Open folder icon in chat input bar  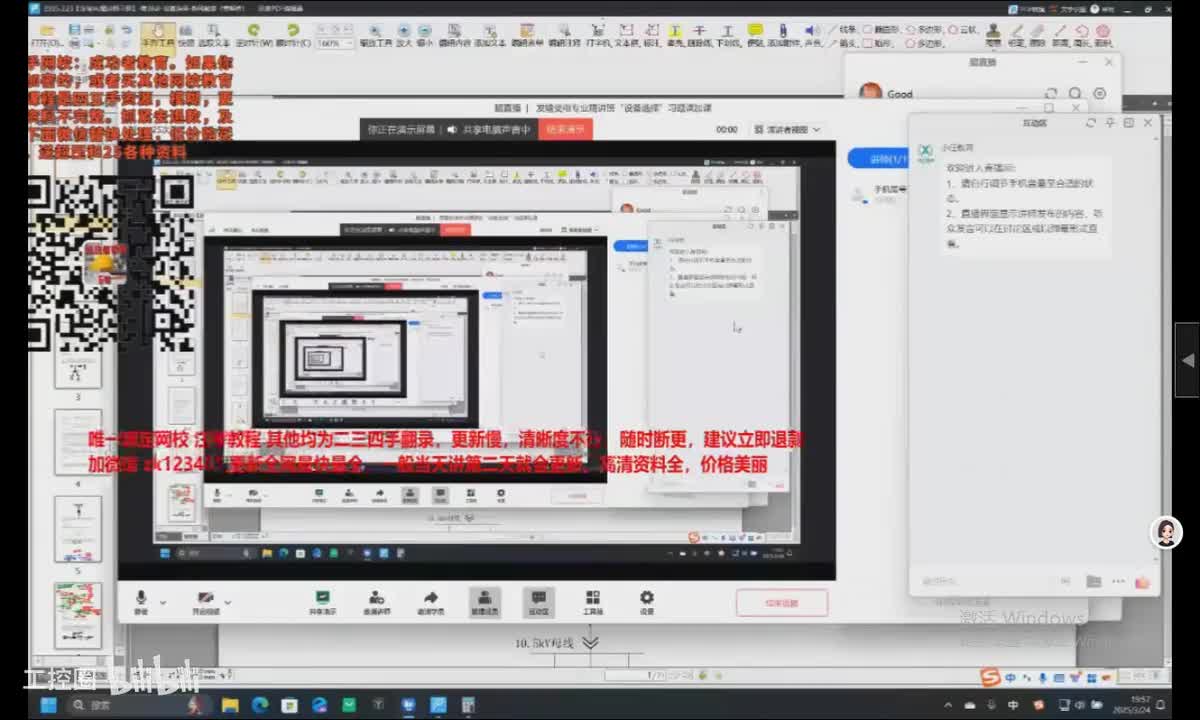tap(1093, 581)
